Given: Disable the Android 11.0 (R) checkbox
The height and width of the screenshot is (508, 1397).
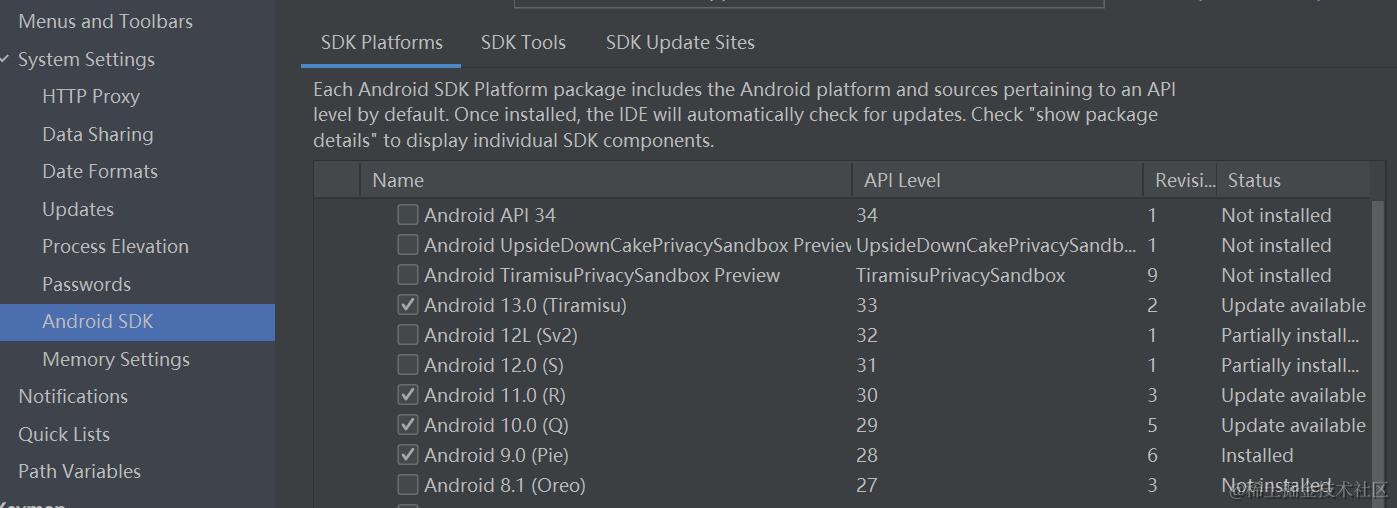Looking at the screenshot, I should pyautogui.click(x=408, y=395).
